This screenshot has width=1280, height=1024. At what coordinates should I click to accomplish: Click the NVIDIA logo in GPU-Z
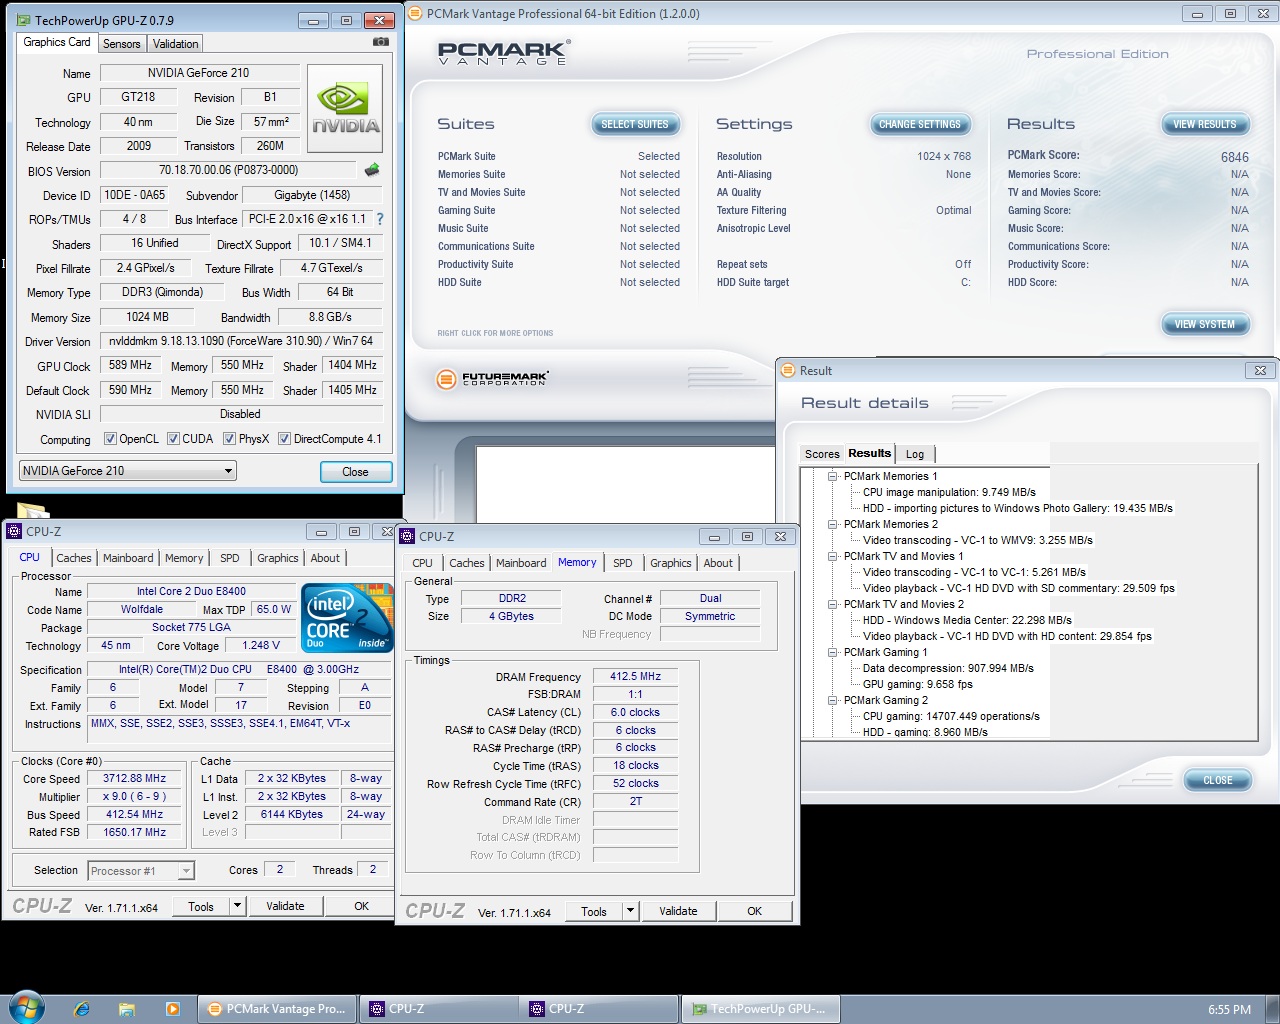pyautogui.click(x=346, y=108)
